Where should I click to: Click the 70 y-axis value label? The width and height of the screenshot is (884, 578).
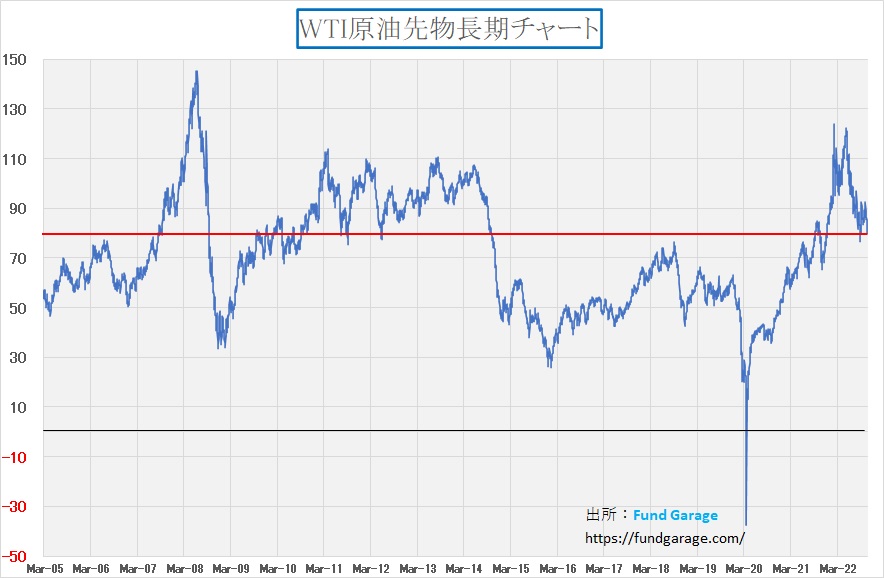19,258
